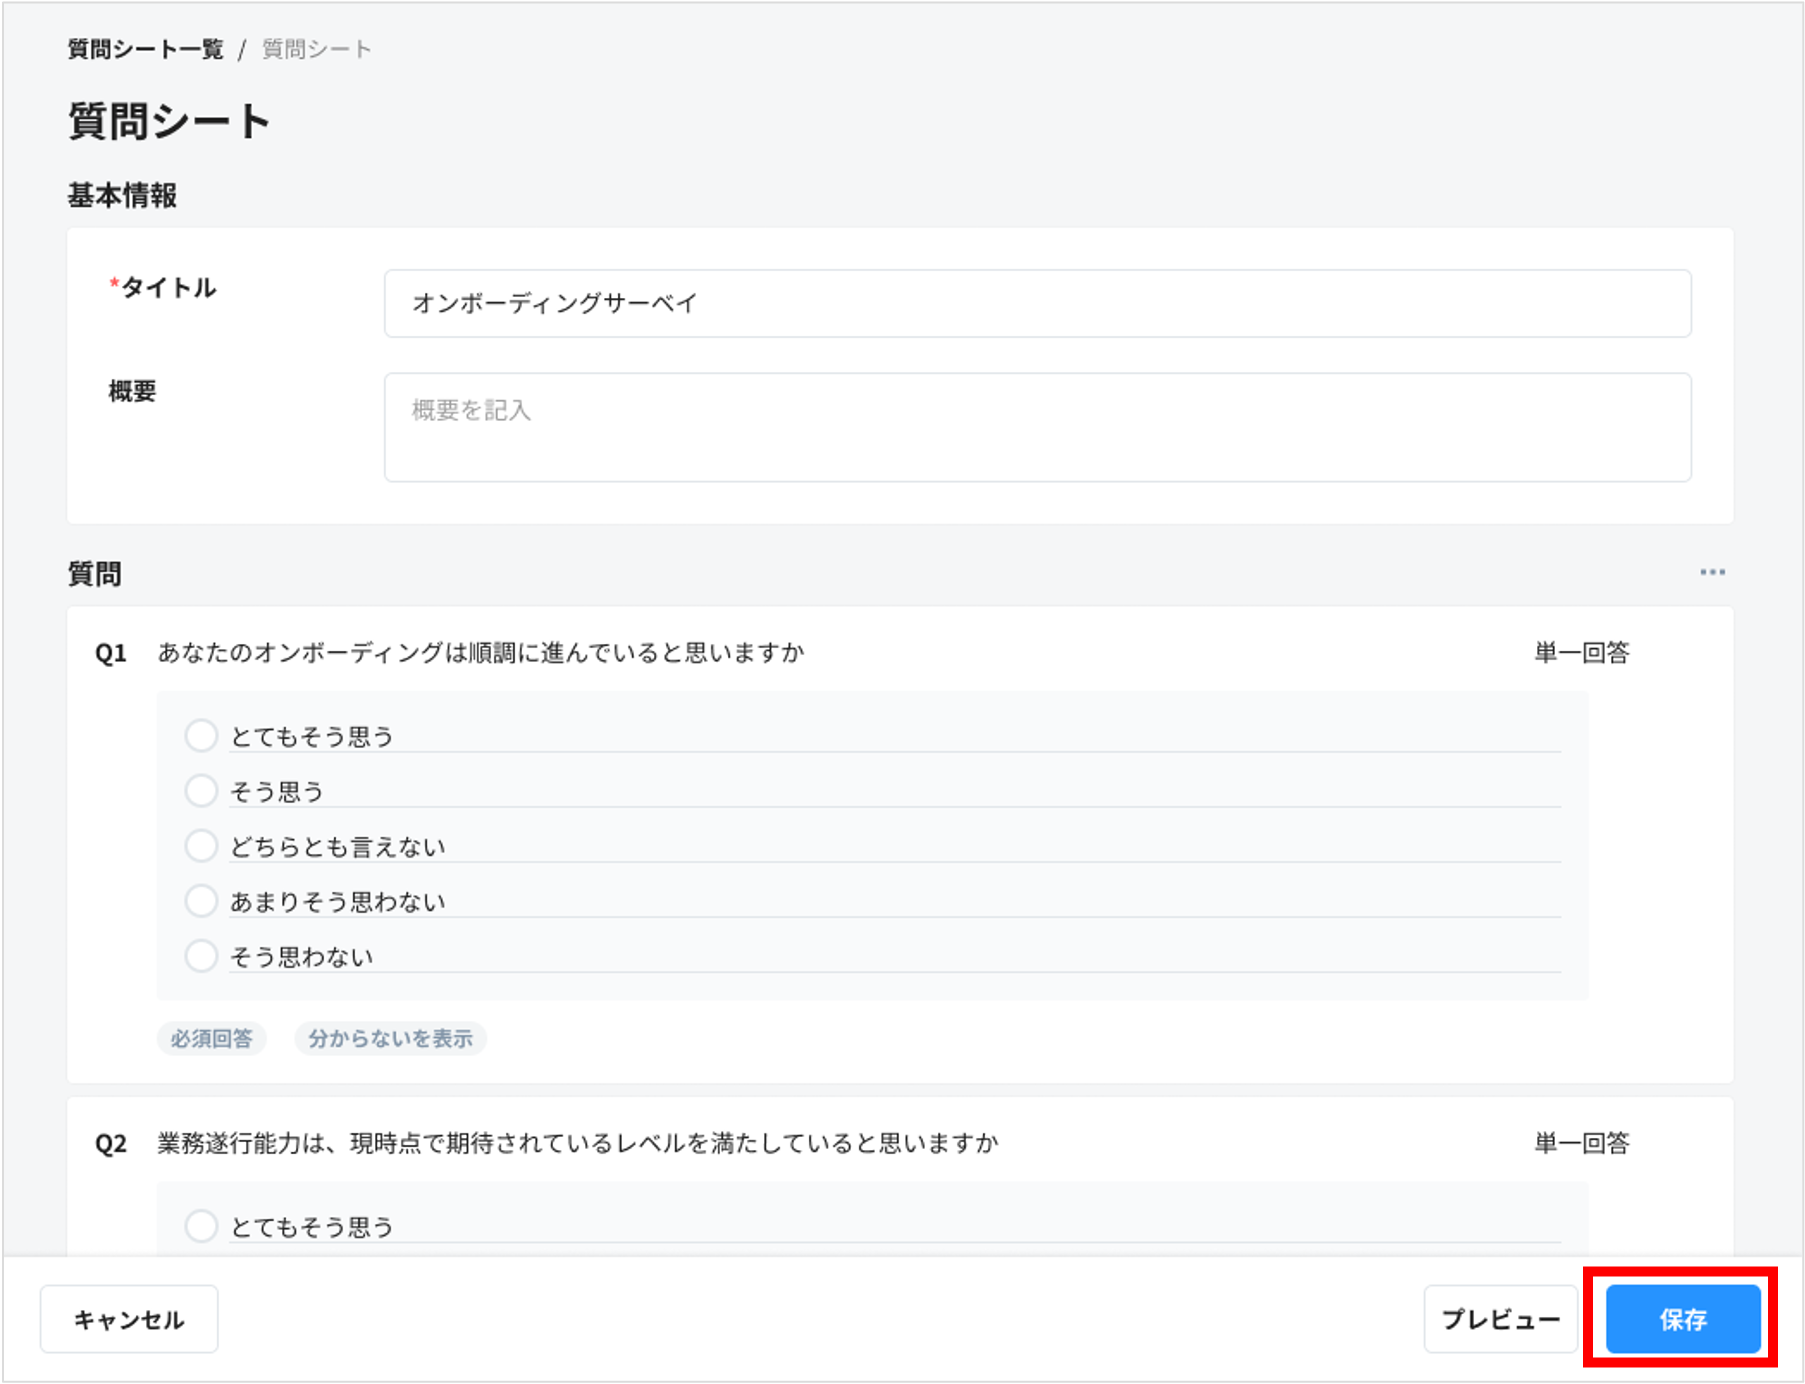The height and width of the screenshot is (1384, 1805).
Task: Navigate back to 質問シート一覧
Action: point(144,48)
